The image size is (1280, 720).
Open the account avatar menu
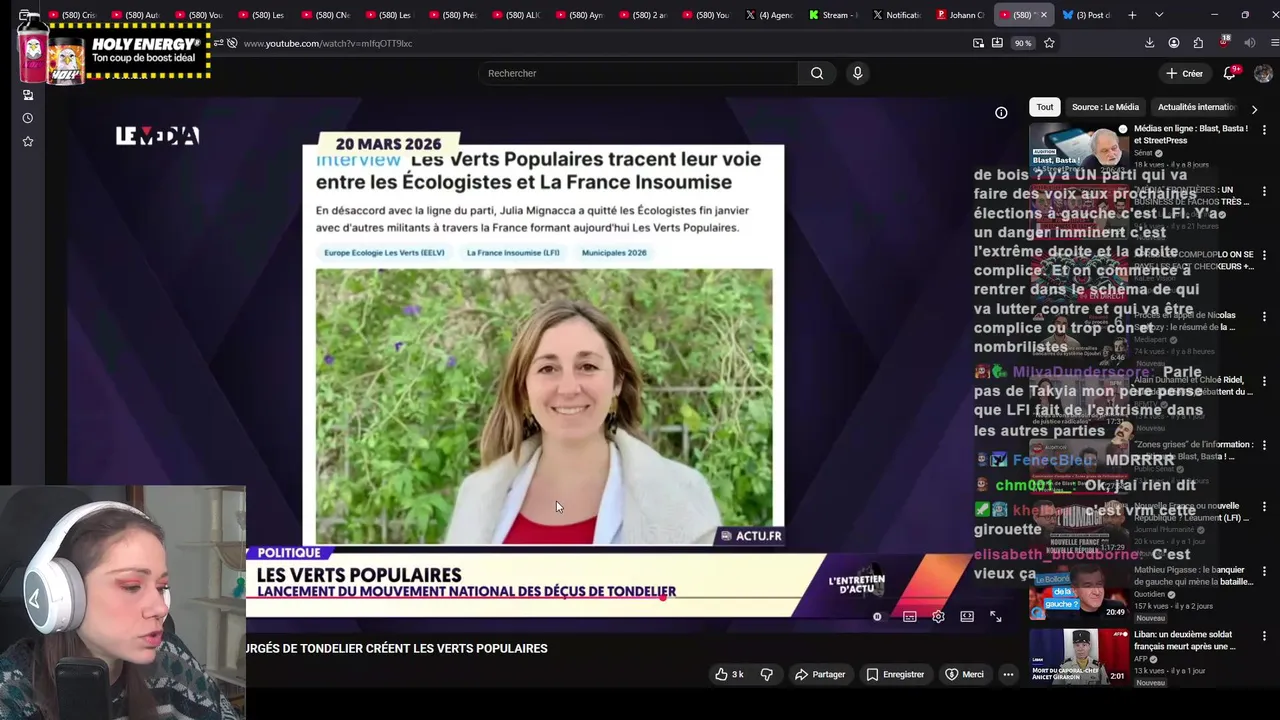[1263, 73]
